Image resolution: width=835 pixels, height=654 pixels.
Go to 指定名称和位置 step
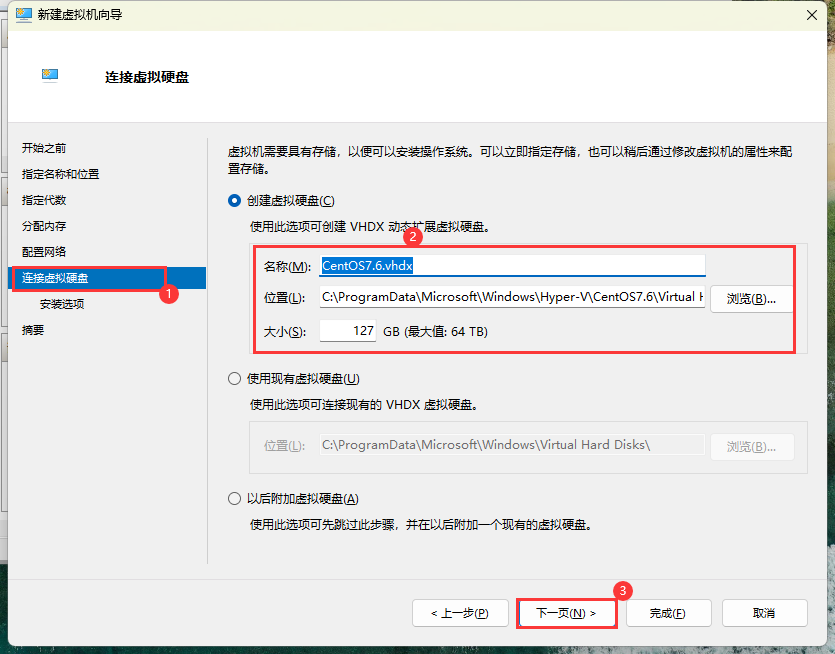click(60, 174)
